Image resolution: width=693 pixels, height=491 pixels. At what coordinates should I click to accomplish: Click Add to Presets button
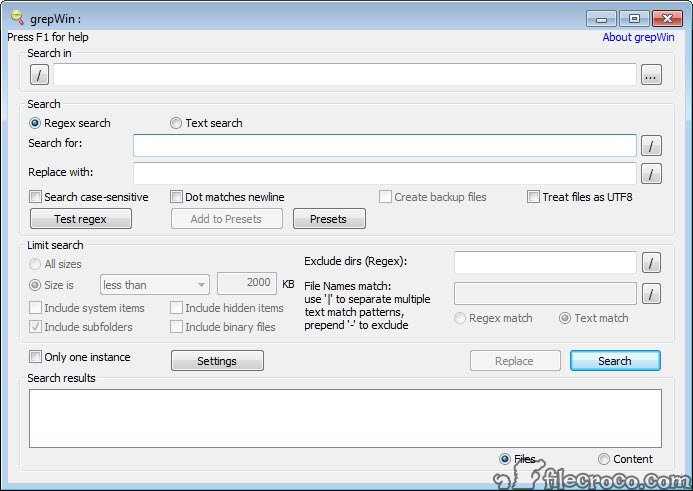[x=227, y=219]
